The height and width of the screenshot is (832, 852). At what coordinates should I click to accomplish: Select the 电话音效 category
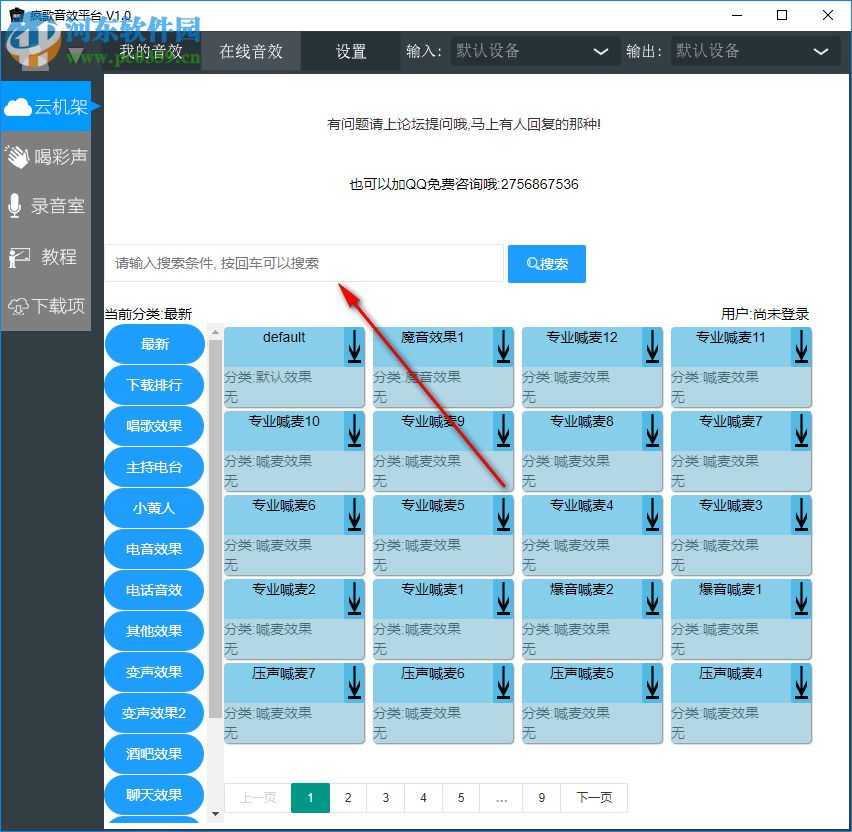[154, 590]
